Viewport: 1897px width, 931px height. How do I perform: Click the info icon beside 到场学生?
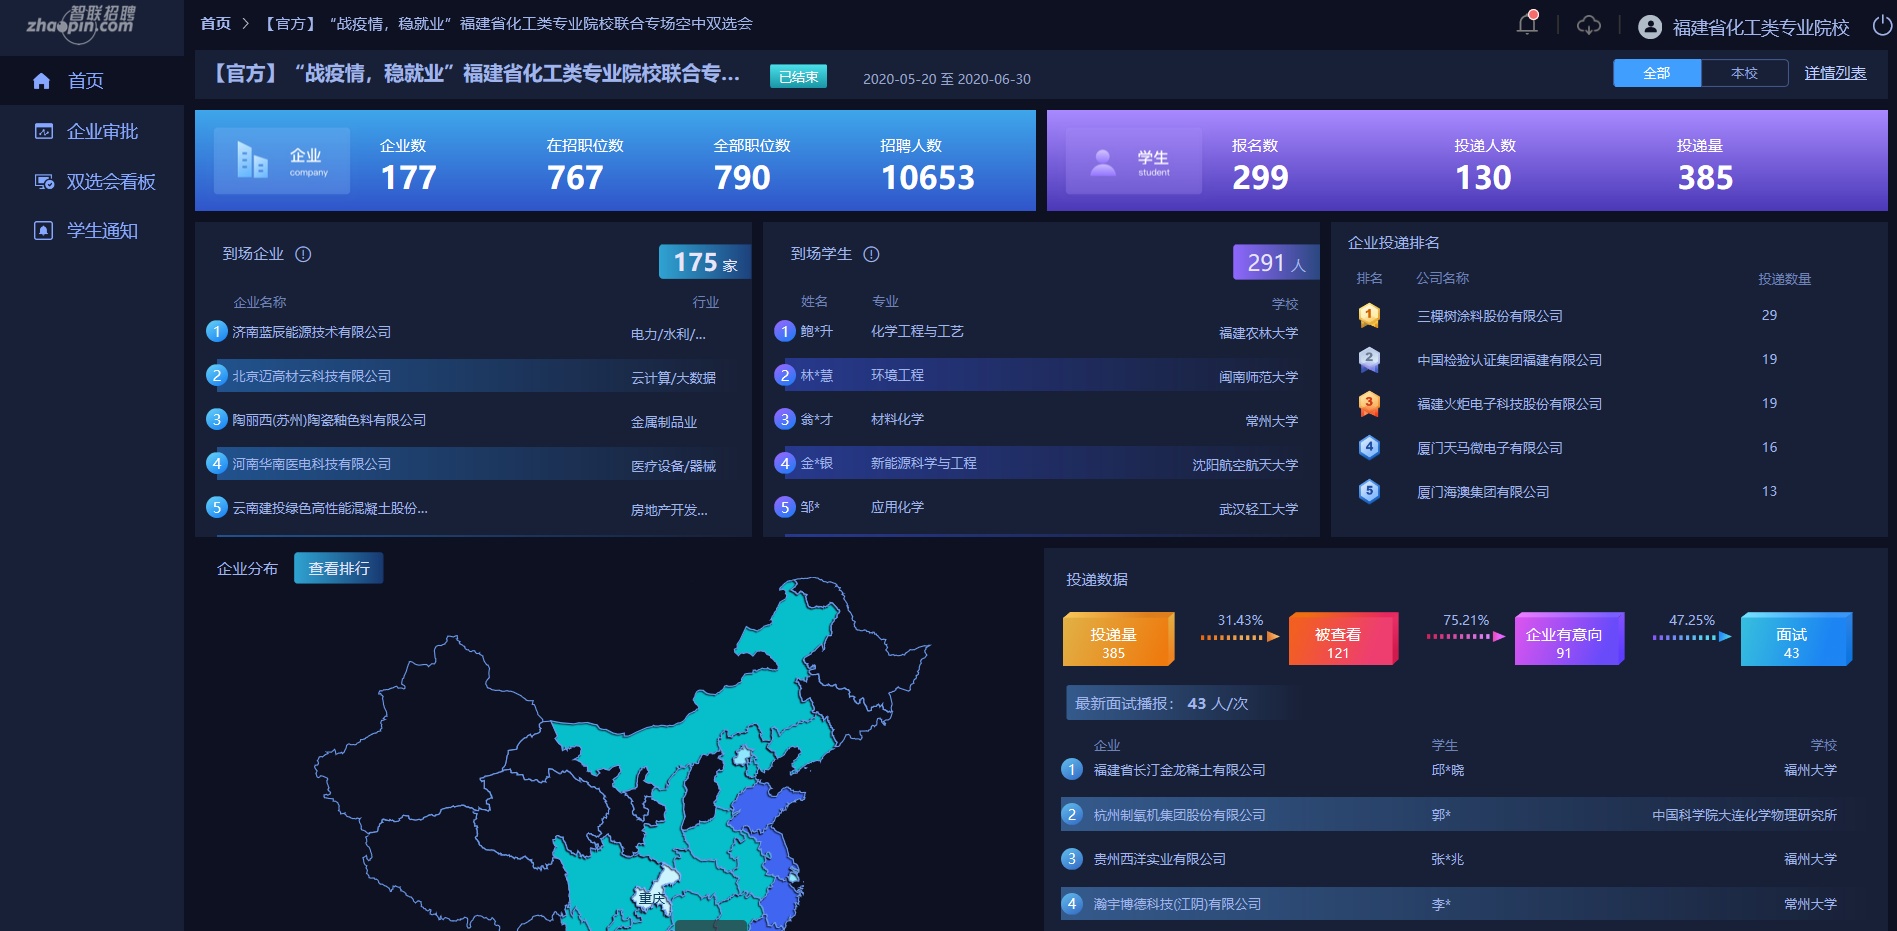(x=871, y=254)
